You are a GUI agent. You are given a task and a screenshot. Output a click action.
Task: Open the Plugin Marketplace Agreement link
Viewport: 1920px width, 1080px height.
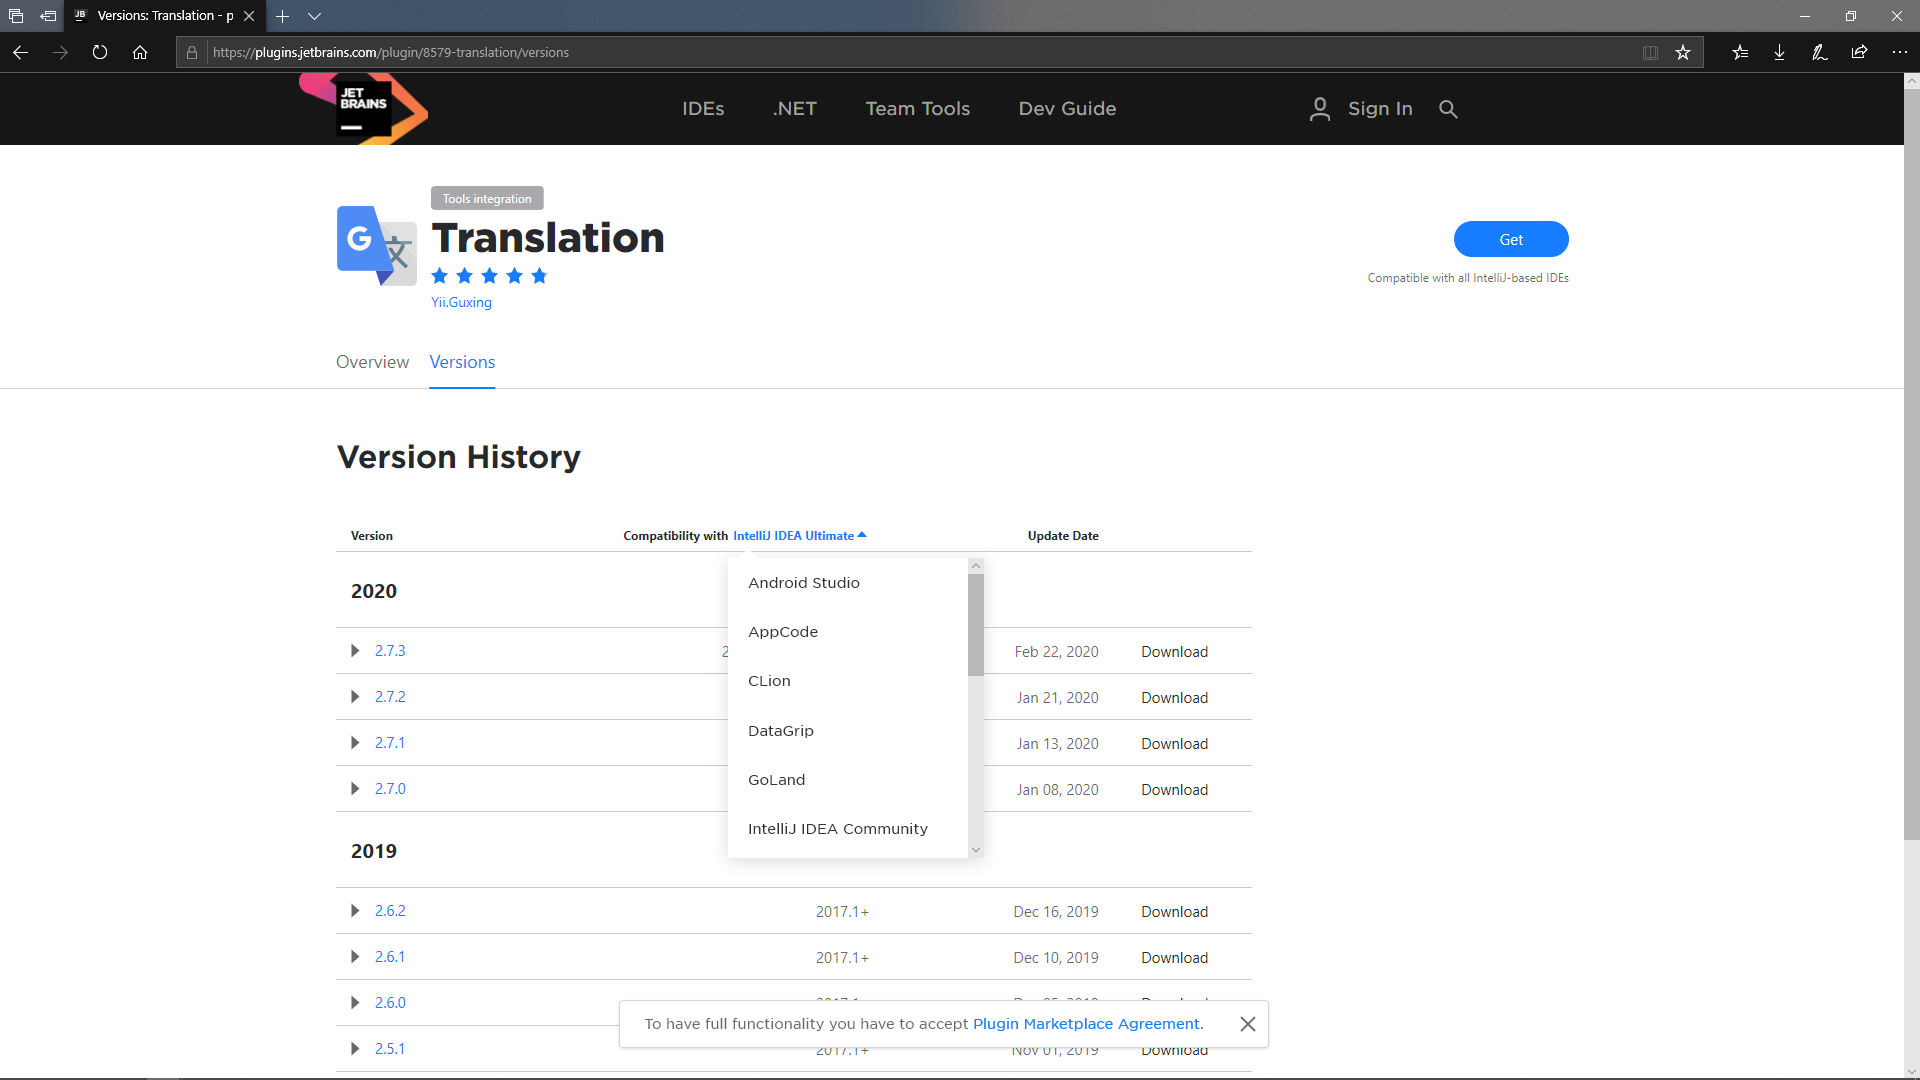click(x=1086, y=1024)
